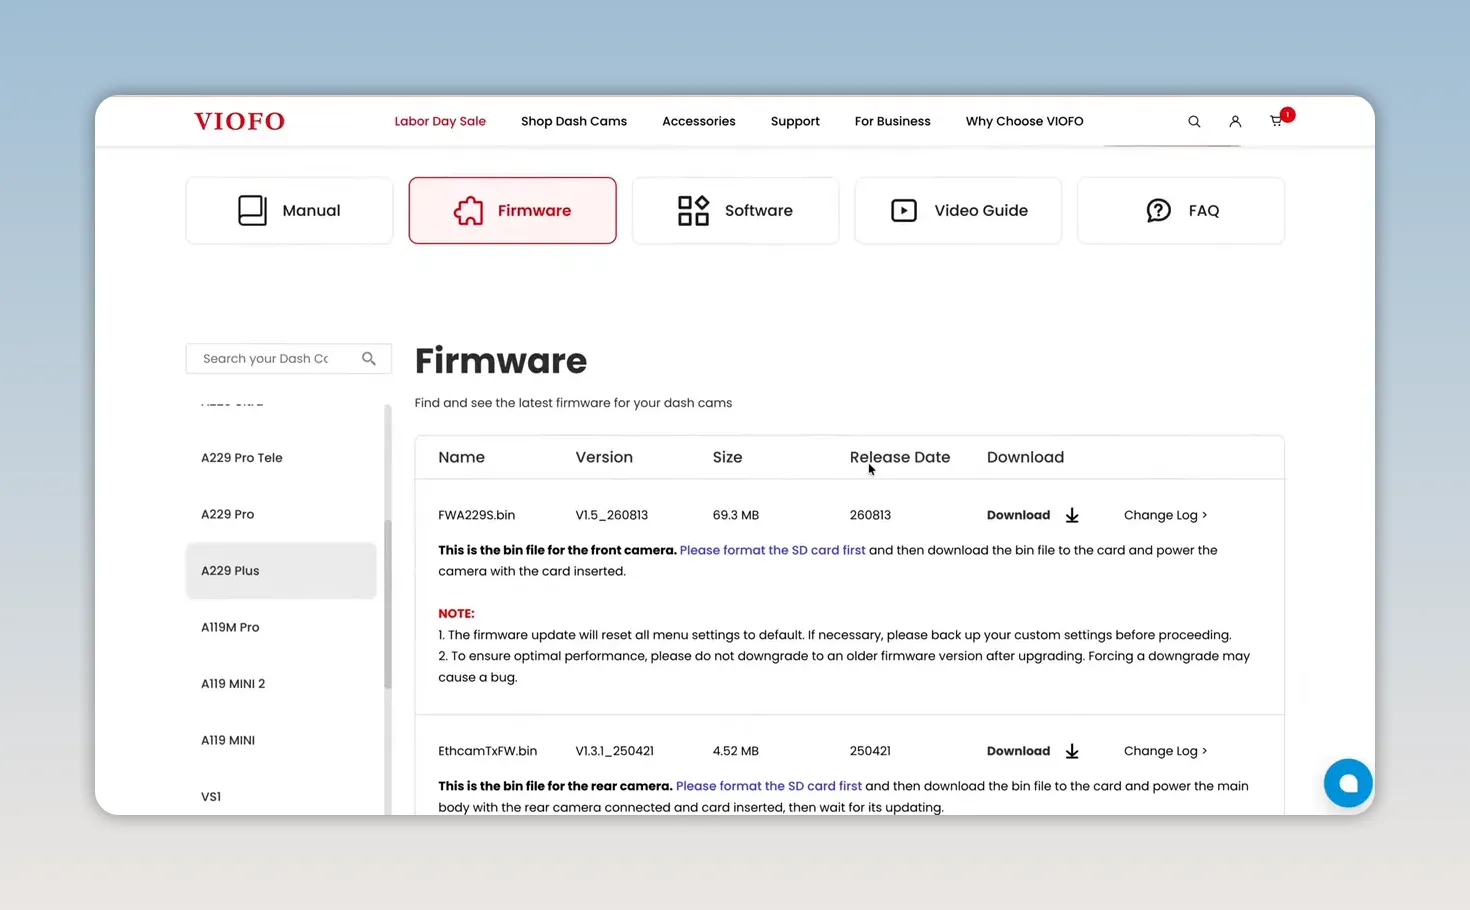Click the EthcamTxFW.bin file name

click(488, 751)
